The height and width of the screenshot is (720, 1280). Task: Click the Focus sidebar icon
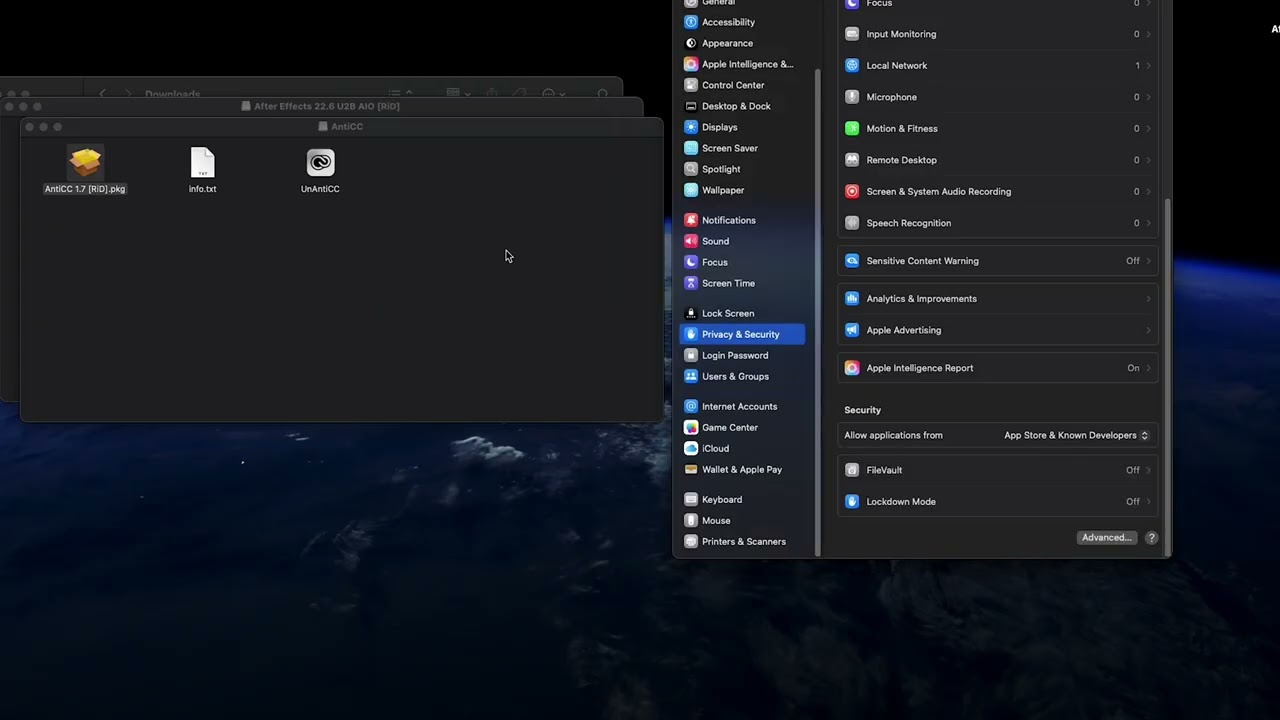(691, 262)
